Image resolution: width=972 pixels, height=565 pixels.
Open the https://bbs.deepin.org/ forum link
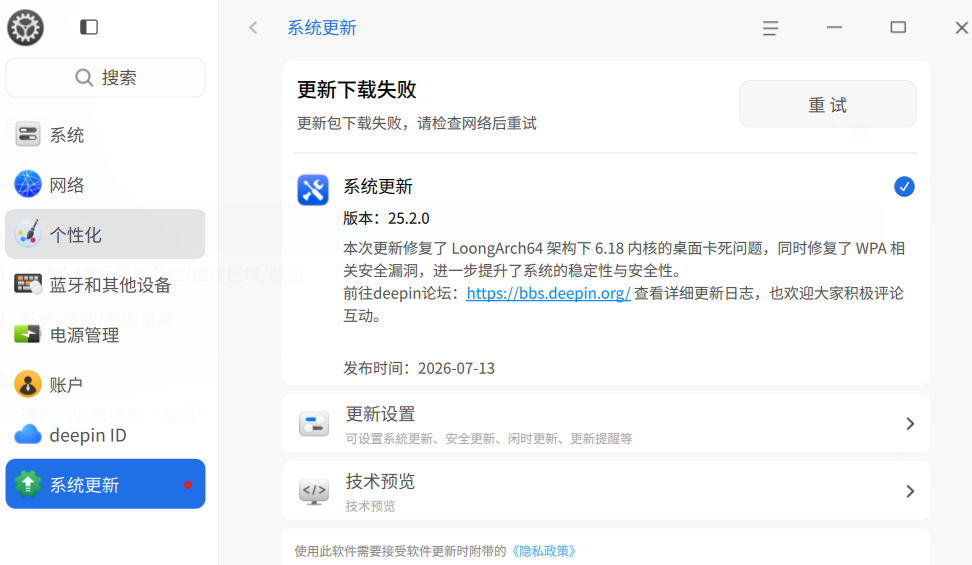[x=549, y=293]
